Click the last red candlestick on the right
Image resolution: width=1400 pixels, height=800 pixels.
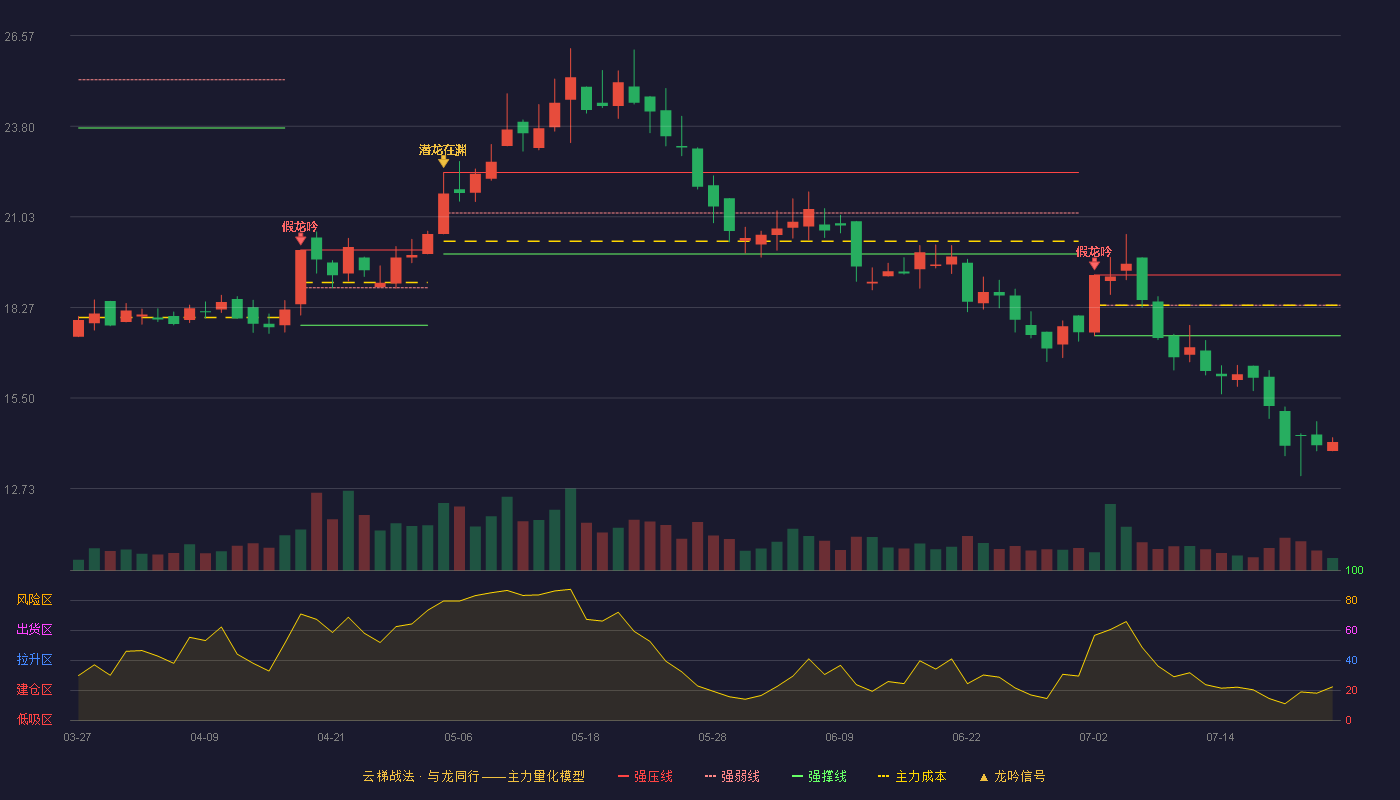pyautogui.click(x=1332, y=446)
